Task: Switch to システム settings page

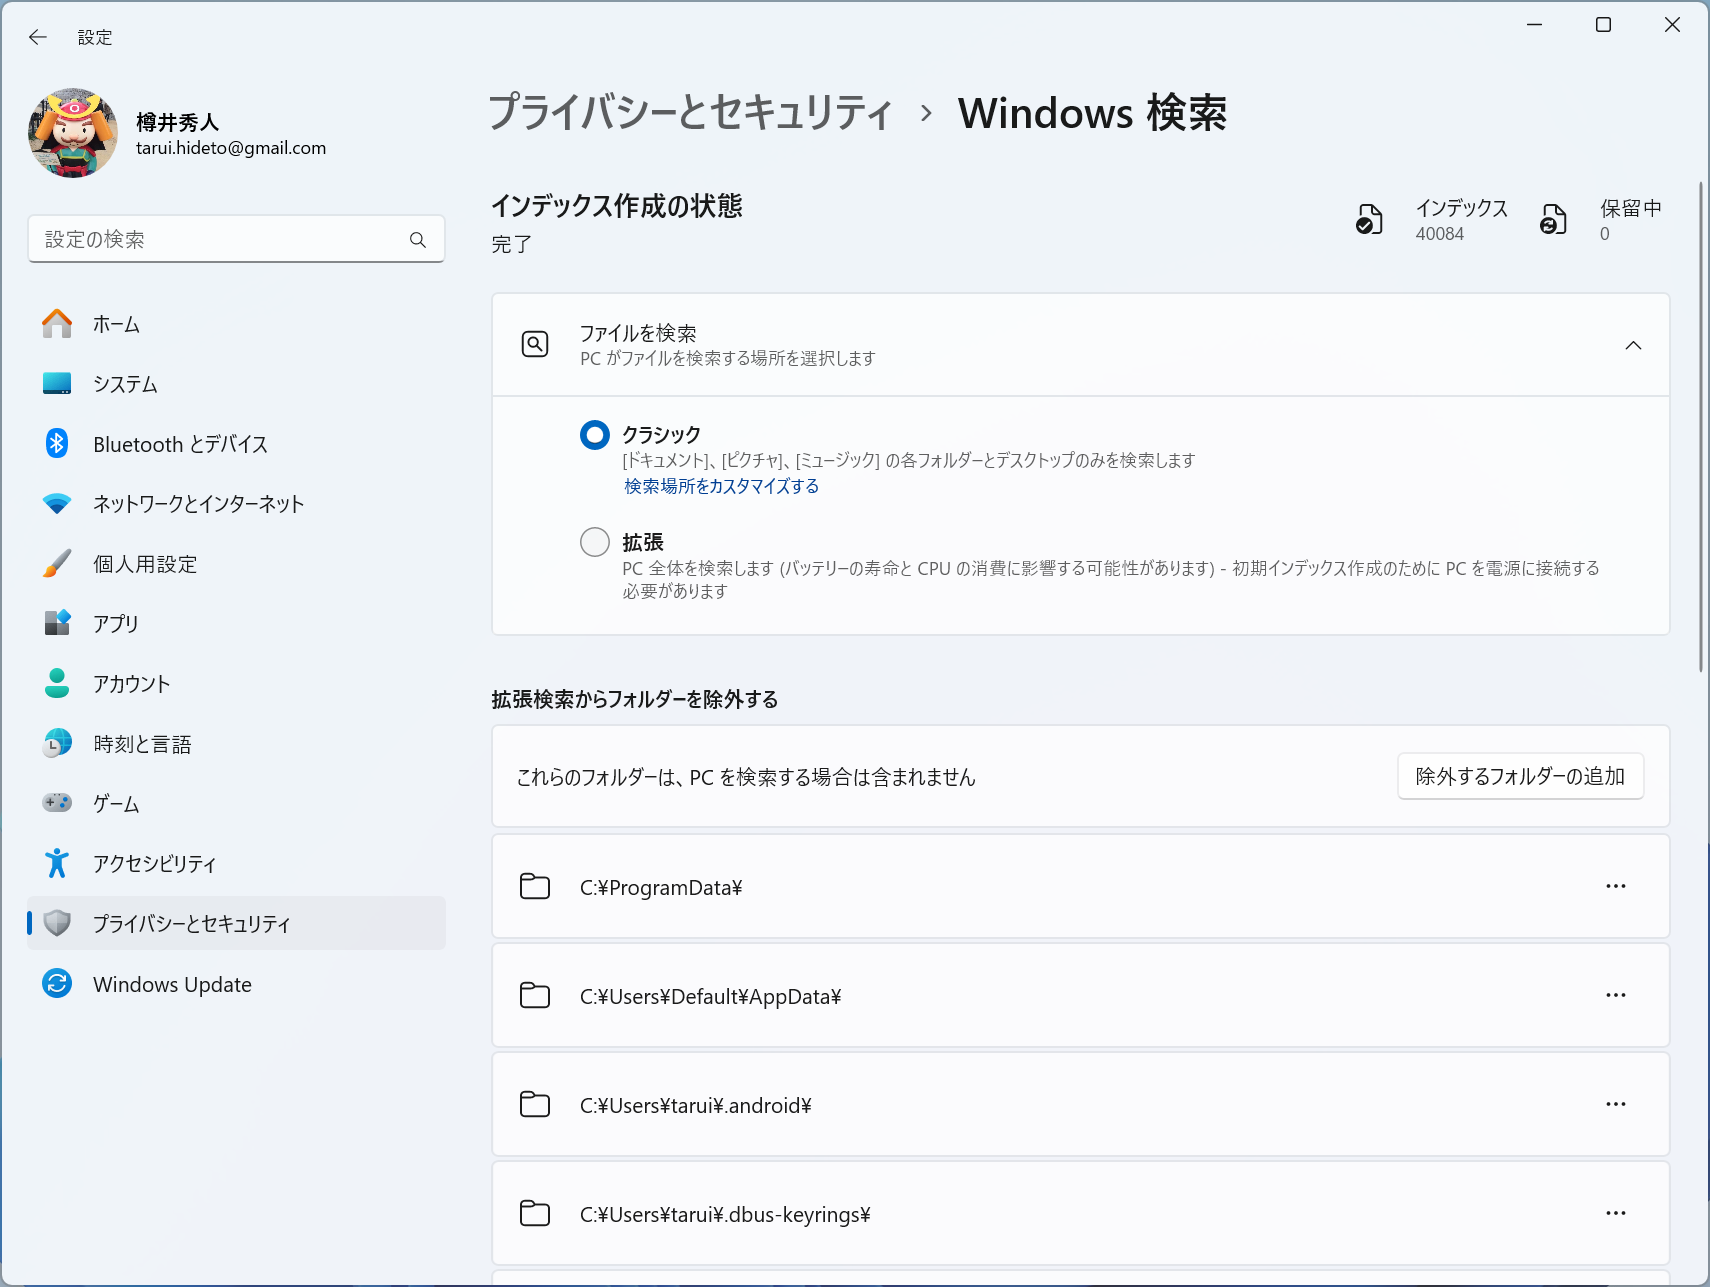Action: pos(124,384)
